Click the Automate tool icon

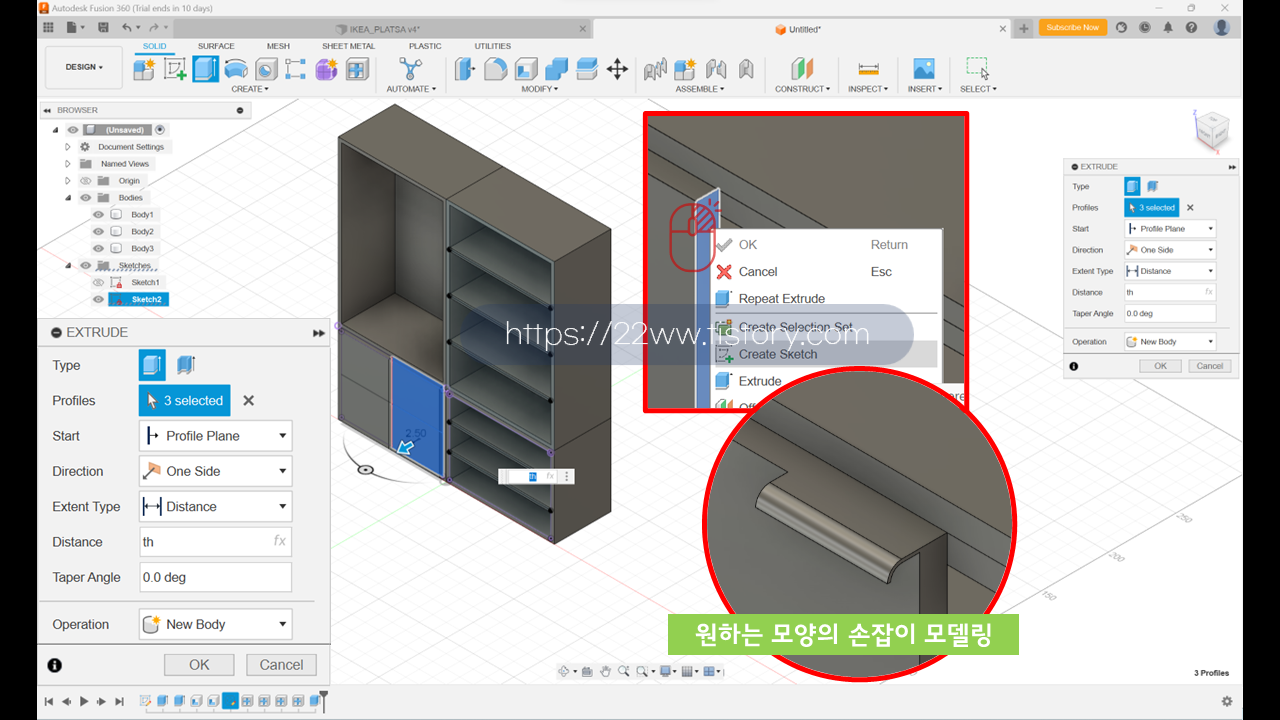(x=410, y=69)
